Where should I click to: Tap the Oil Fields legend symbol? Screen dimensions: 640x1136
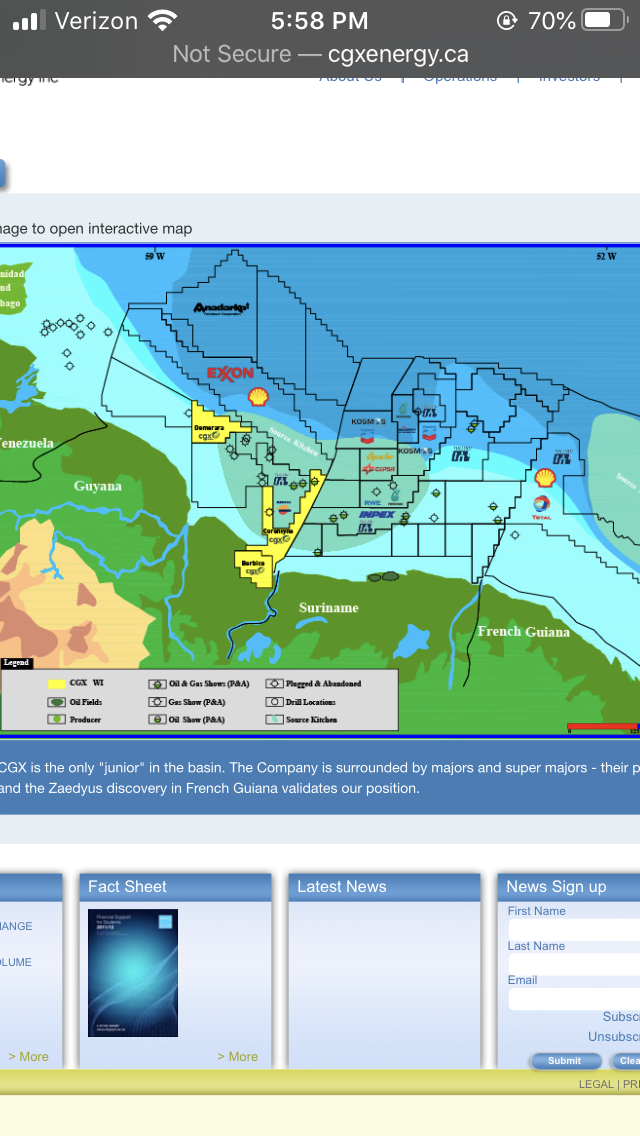57,702
